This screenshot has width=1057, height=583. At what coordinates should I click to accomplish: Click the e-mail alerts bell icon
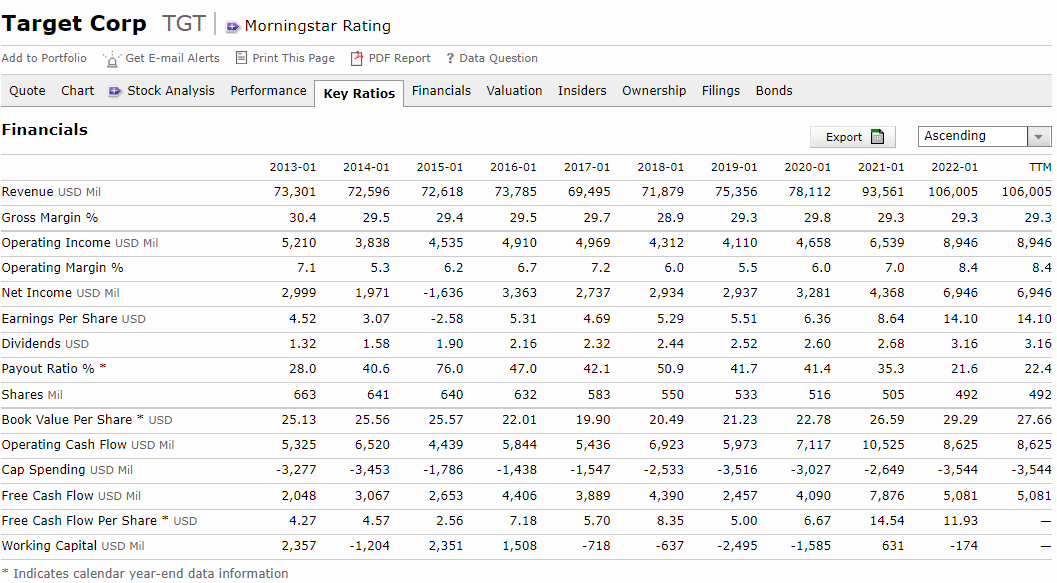coord(112,59)
